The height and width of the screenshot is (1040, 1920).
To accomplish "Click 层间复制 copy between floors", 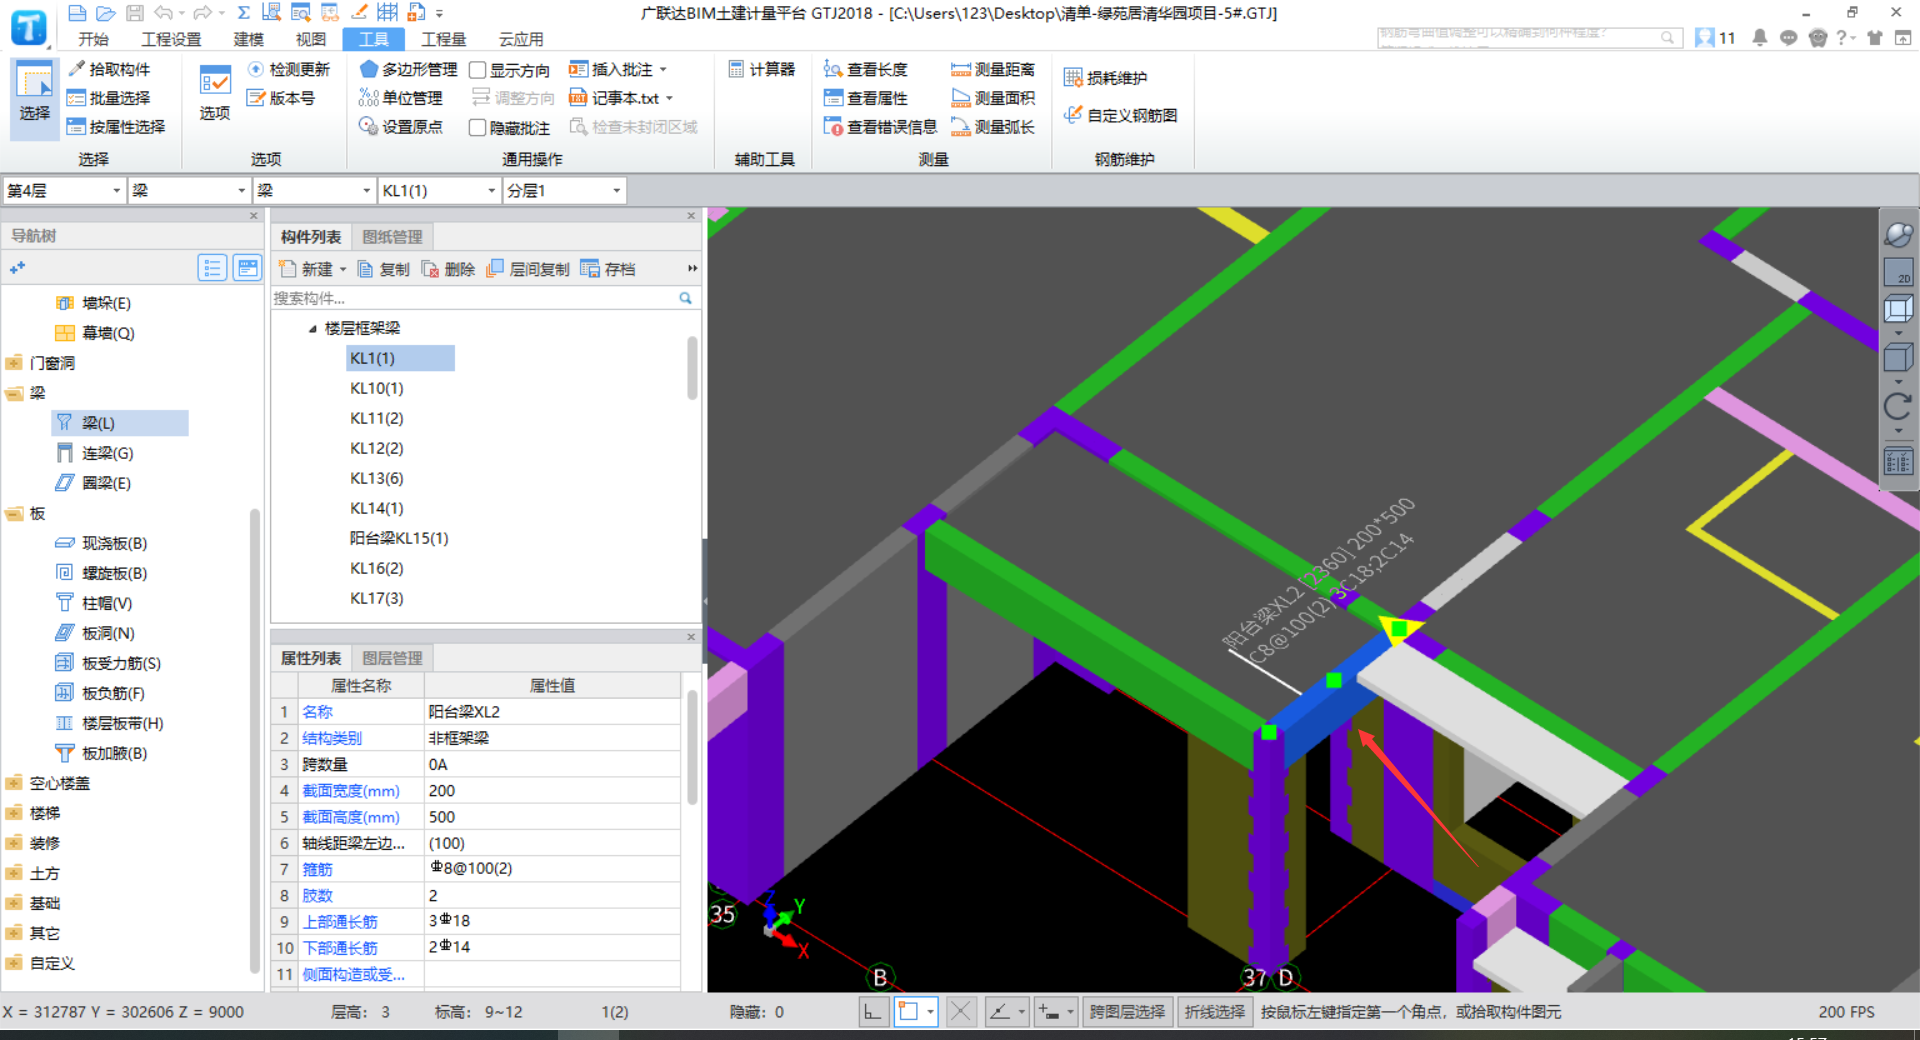I will coord(528,269).
